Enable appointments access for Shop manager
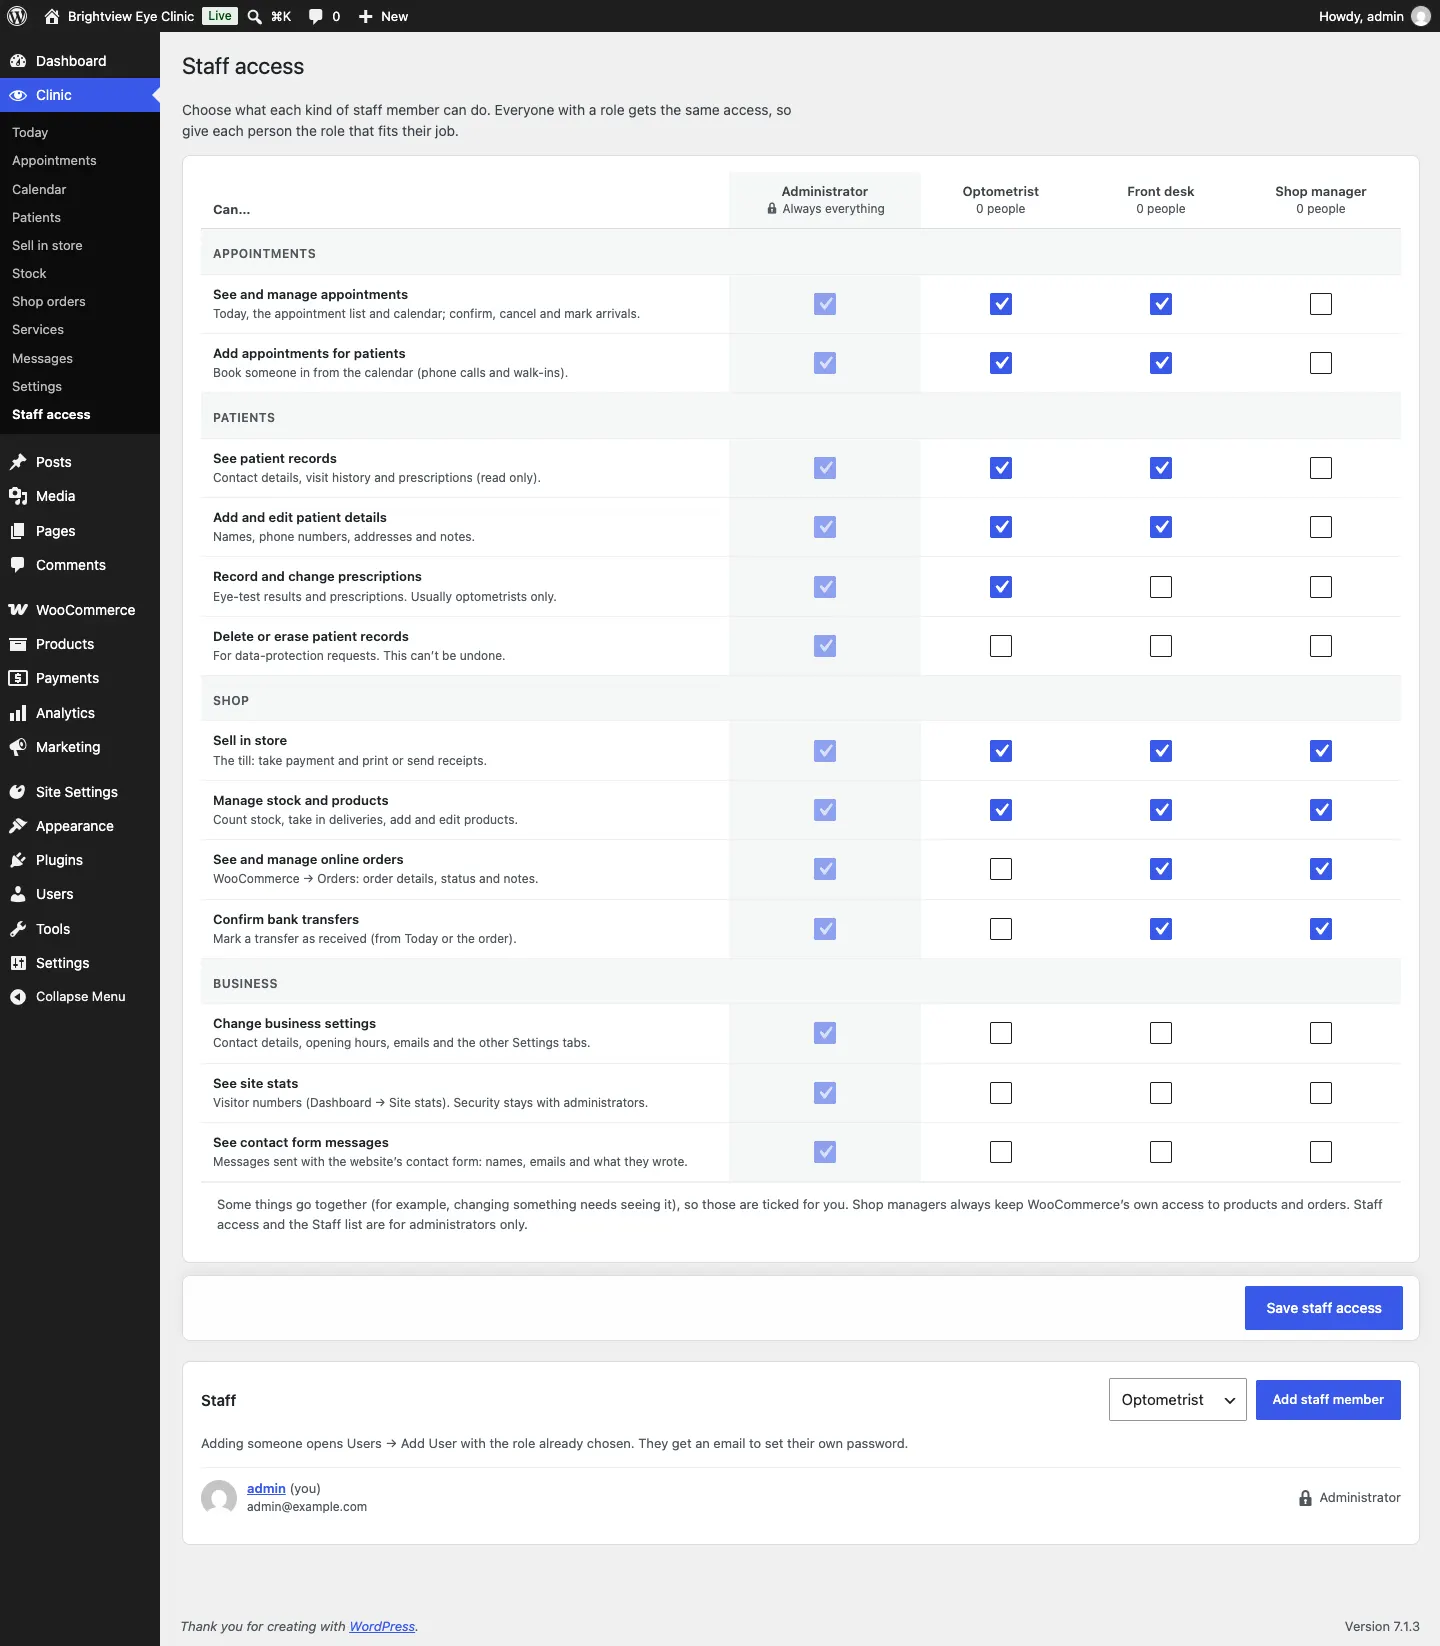Image resolution: width=1440 pixels, height=1646 pixels. [x=1321, y=304]
